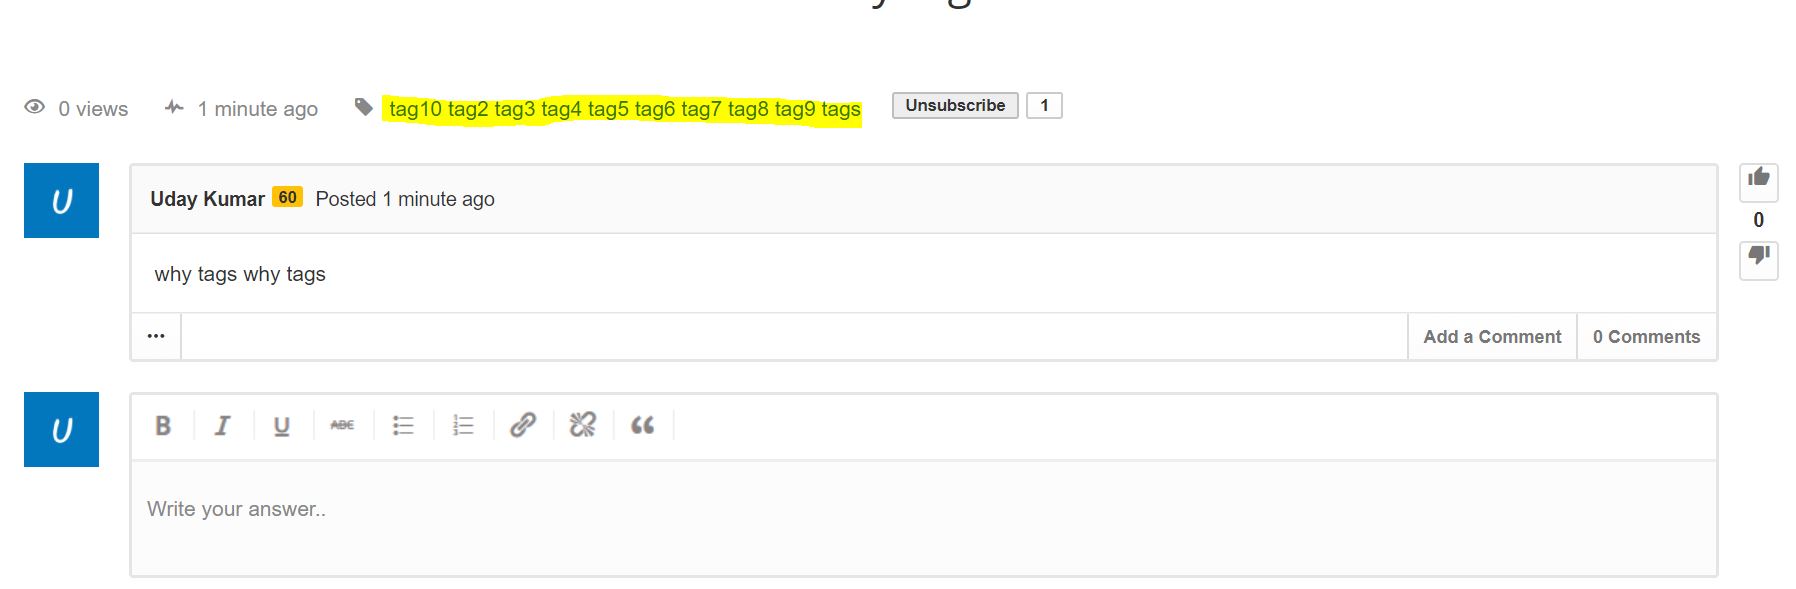Open Uday Kumar's profile name link
Image resolution: width=1796 pixels, height=589 pixels.
tap(207, 199)
